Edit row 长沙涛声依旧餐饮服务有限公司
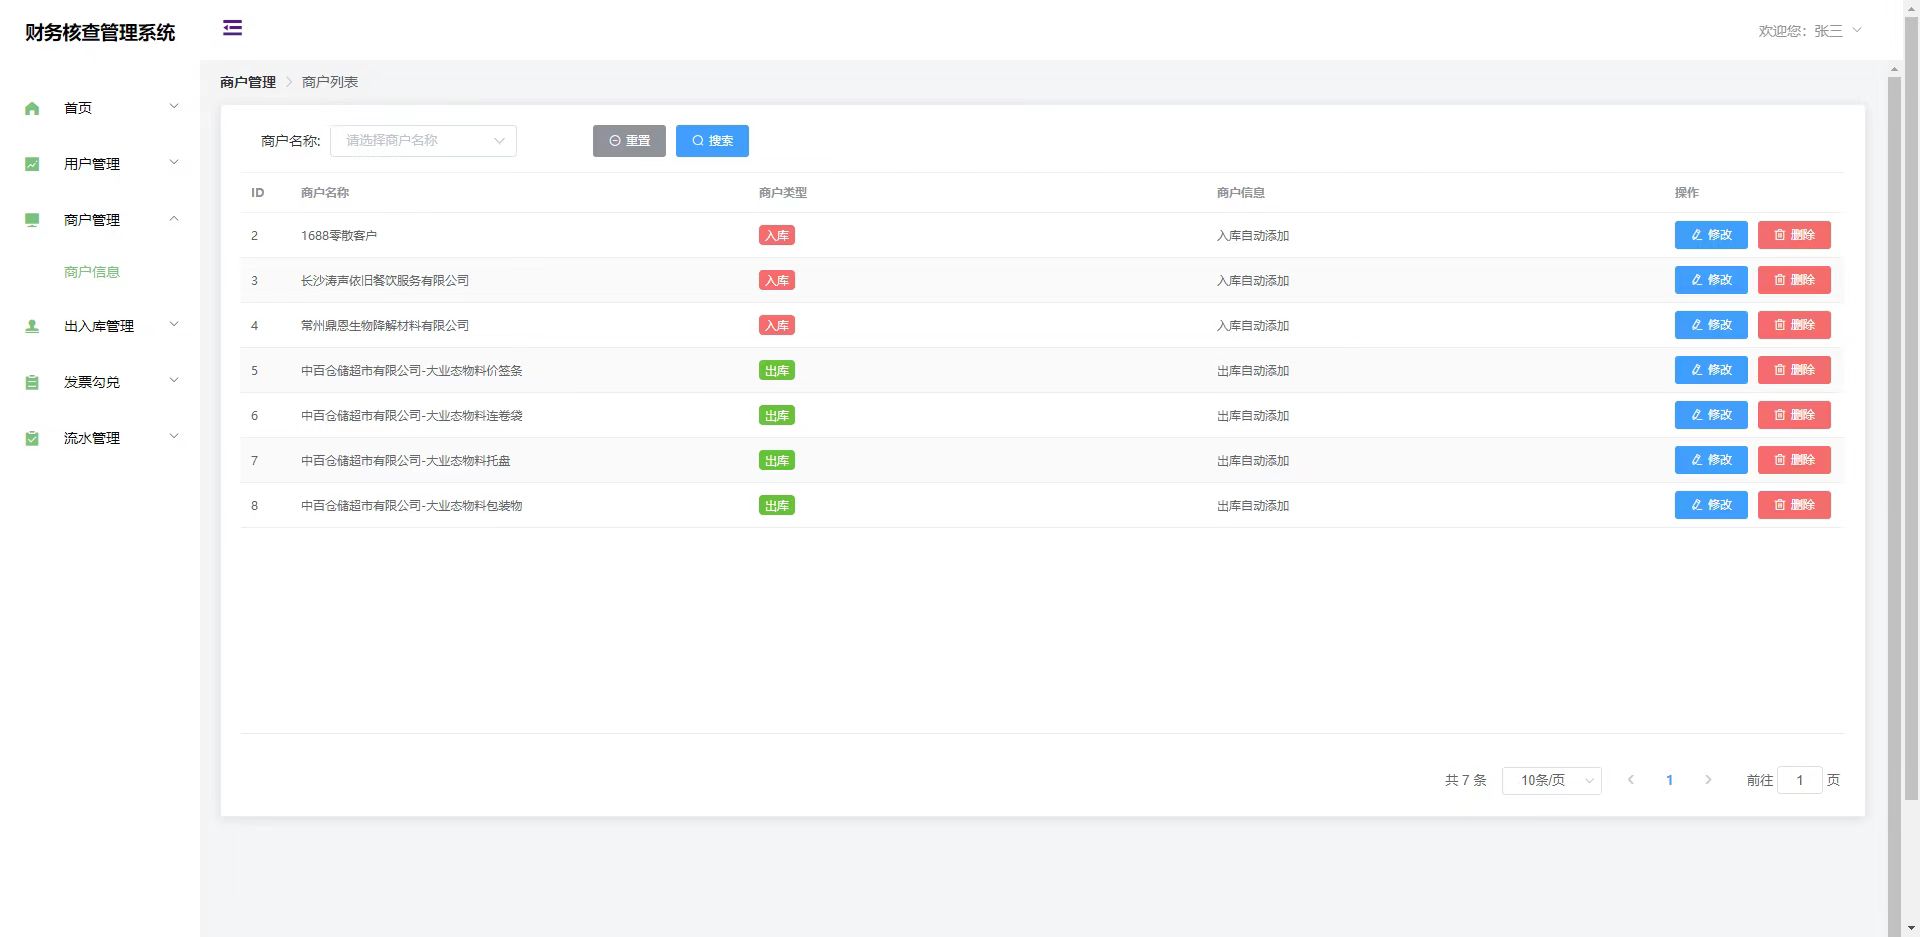 1711,280
